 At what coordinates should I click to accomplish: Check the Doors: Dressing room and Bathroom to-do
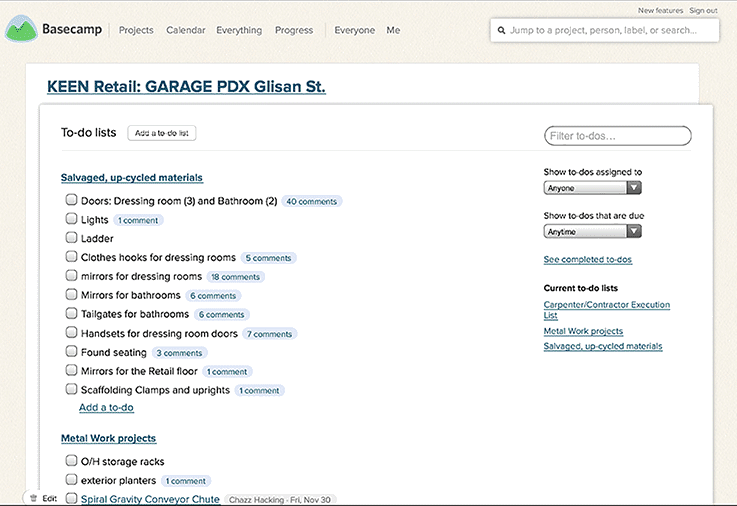click(71, 200)
